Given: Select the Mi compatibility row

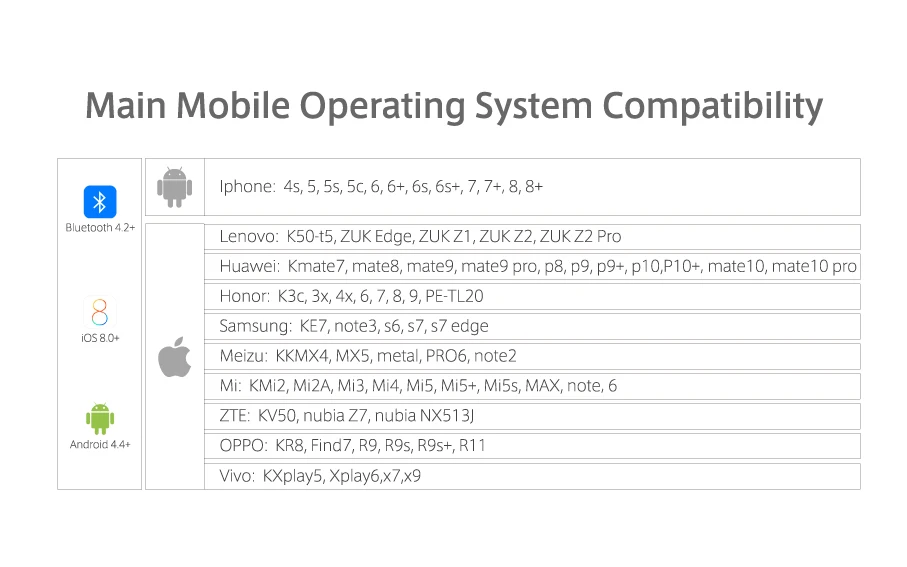Looking at the screenshot, I should pos(532,386).
